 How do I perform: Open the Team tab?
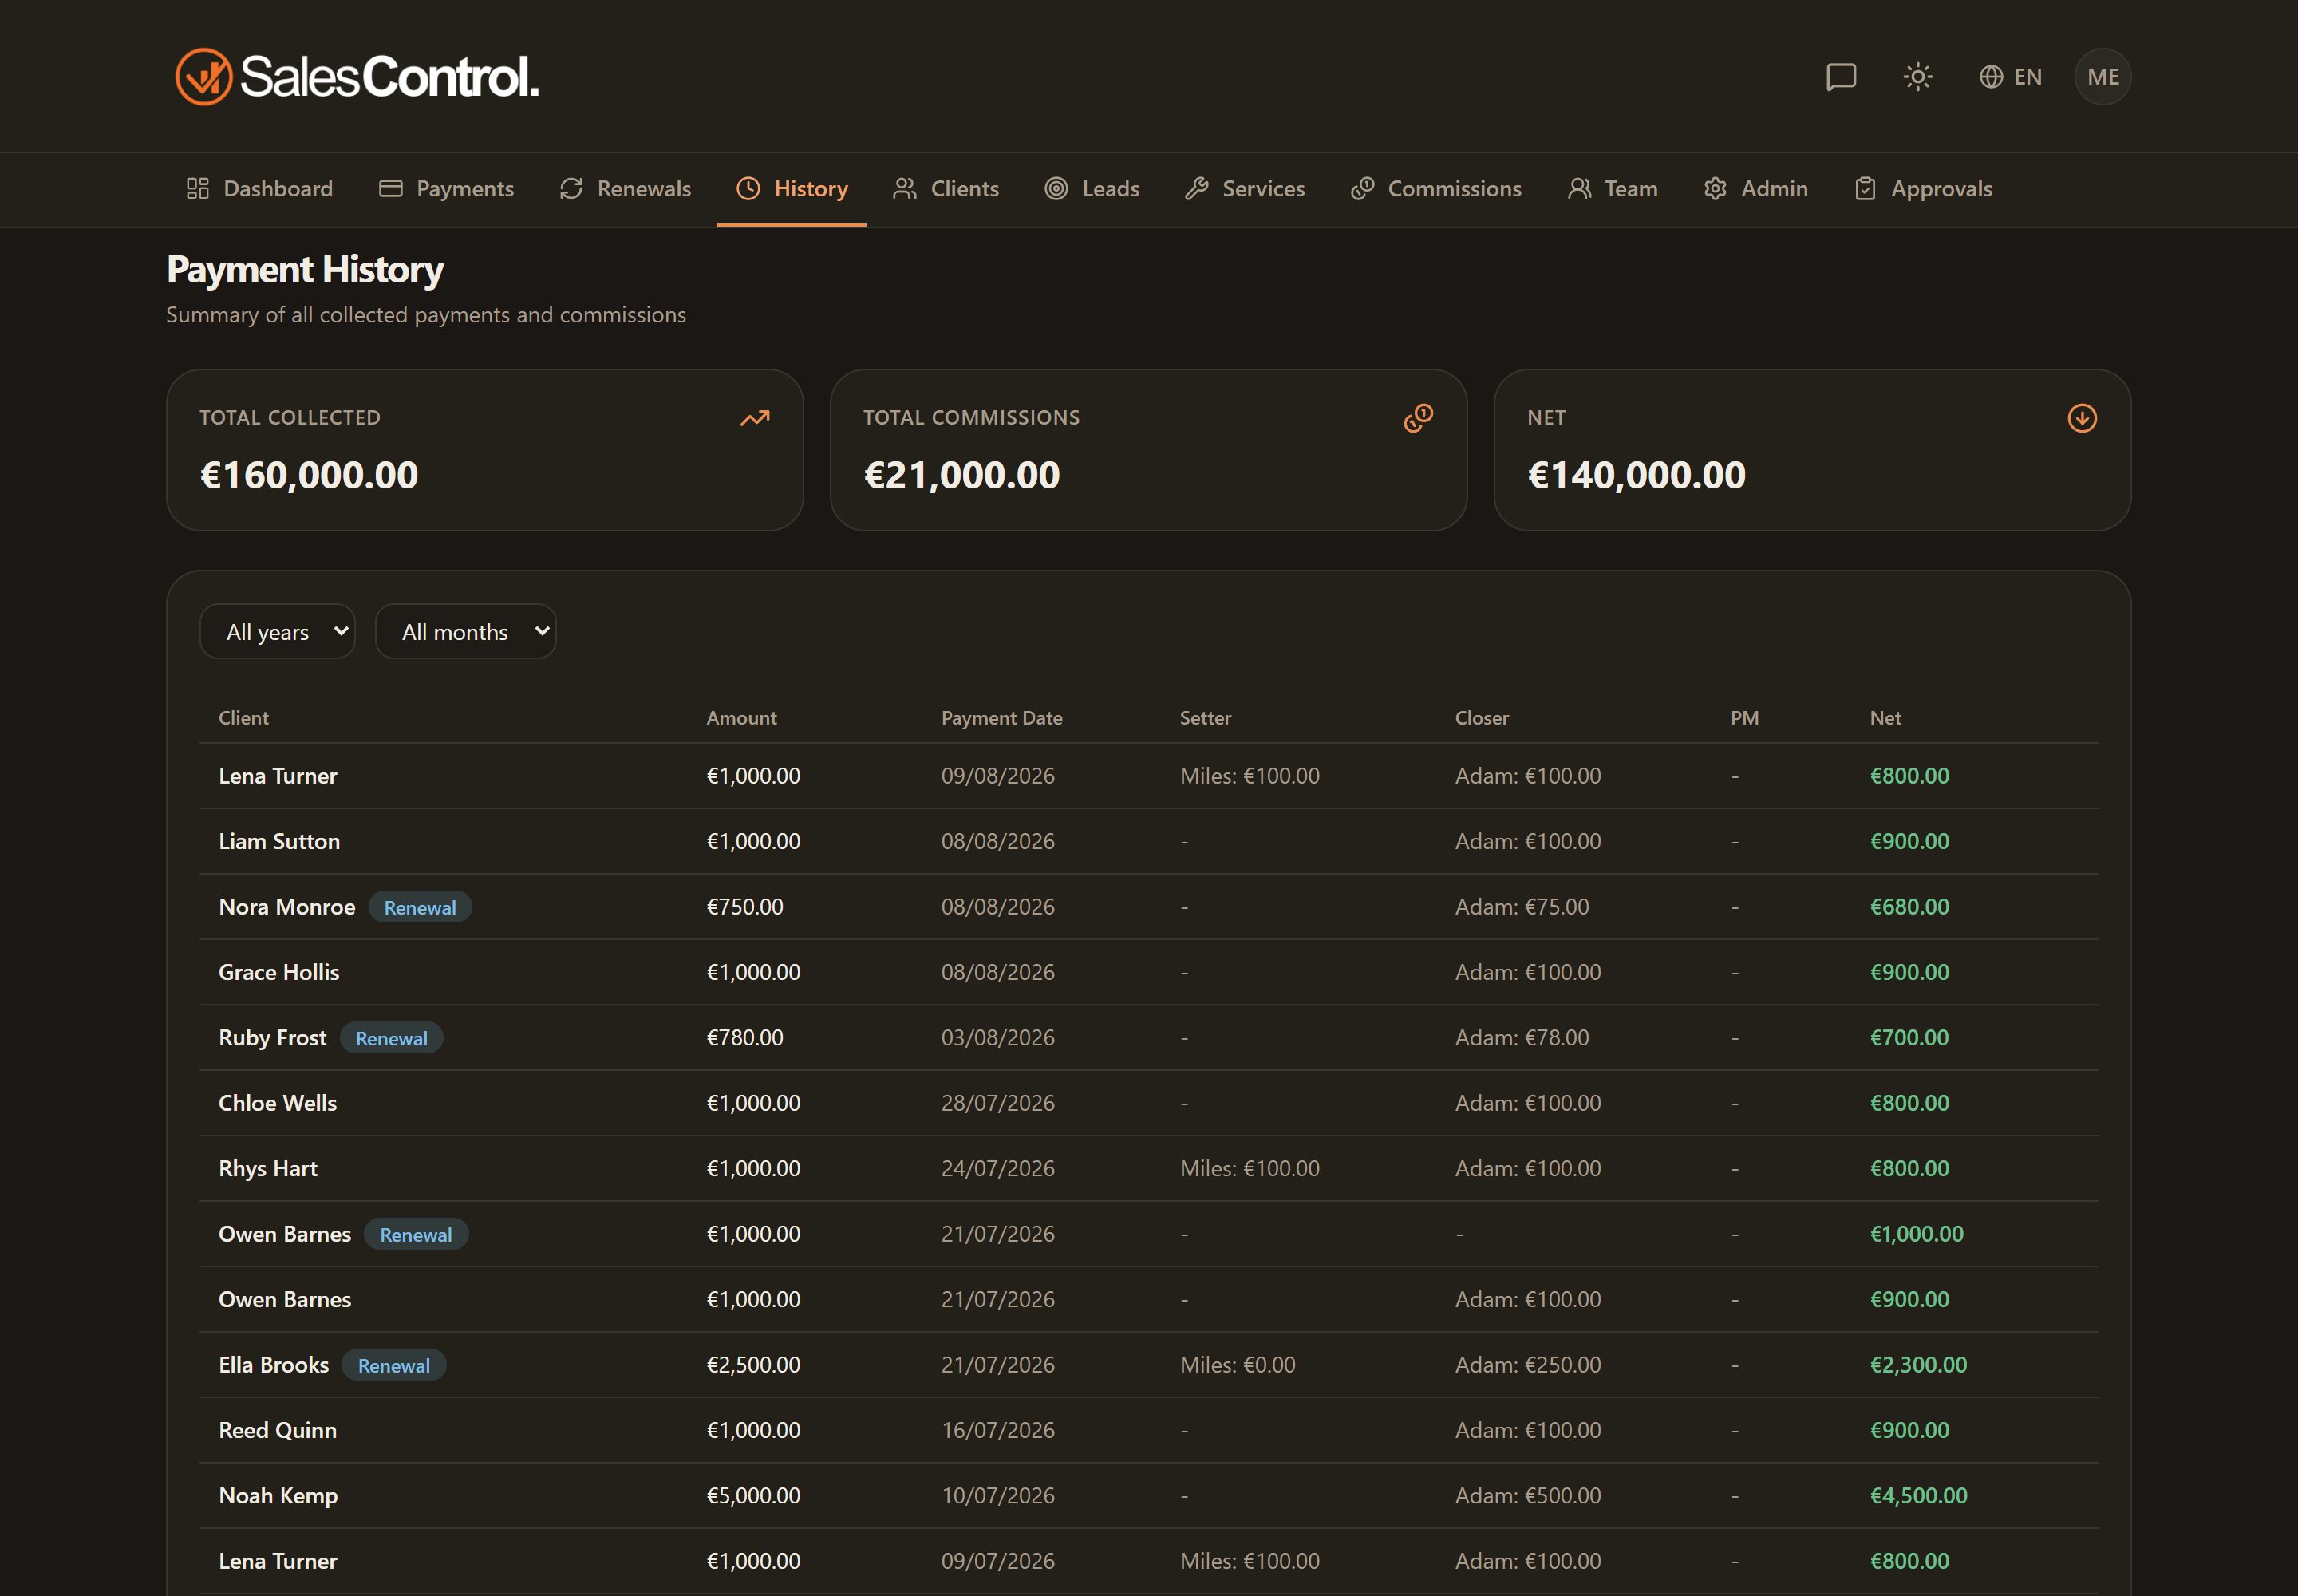[1613, 189]
